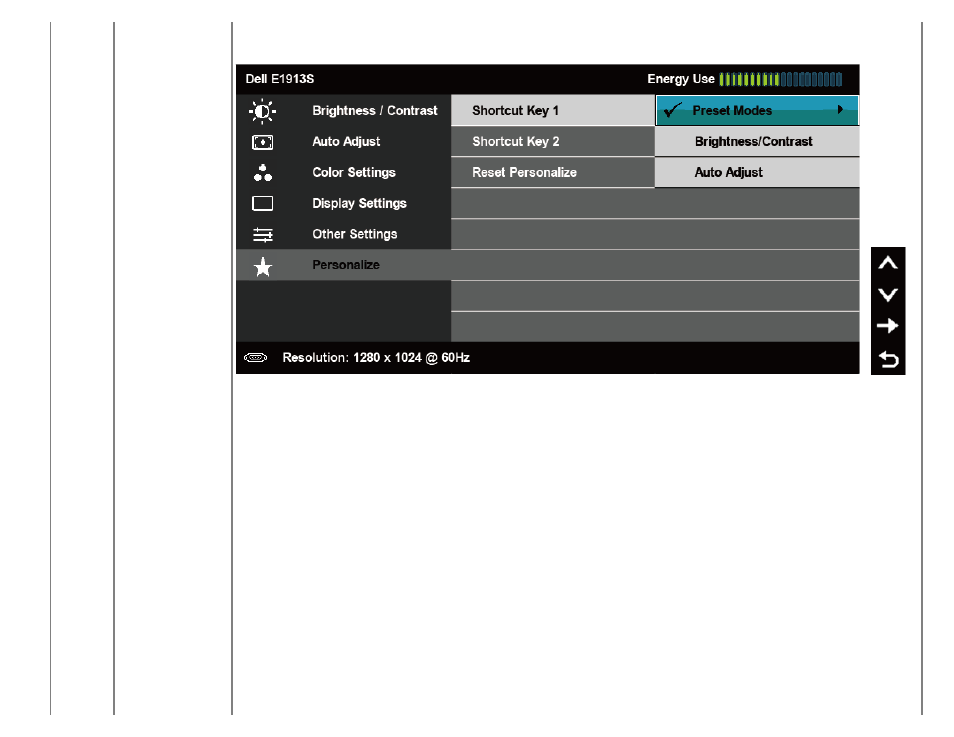This screenshot has height=737, width=954.
Task: Open Brightness / Contrast menu
Action: coord(344,111)
